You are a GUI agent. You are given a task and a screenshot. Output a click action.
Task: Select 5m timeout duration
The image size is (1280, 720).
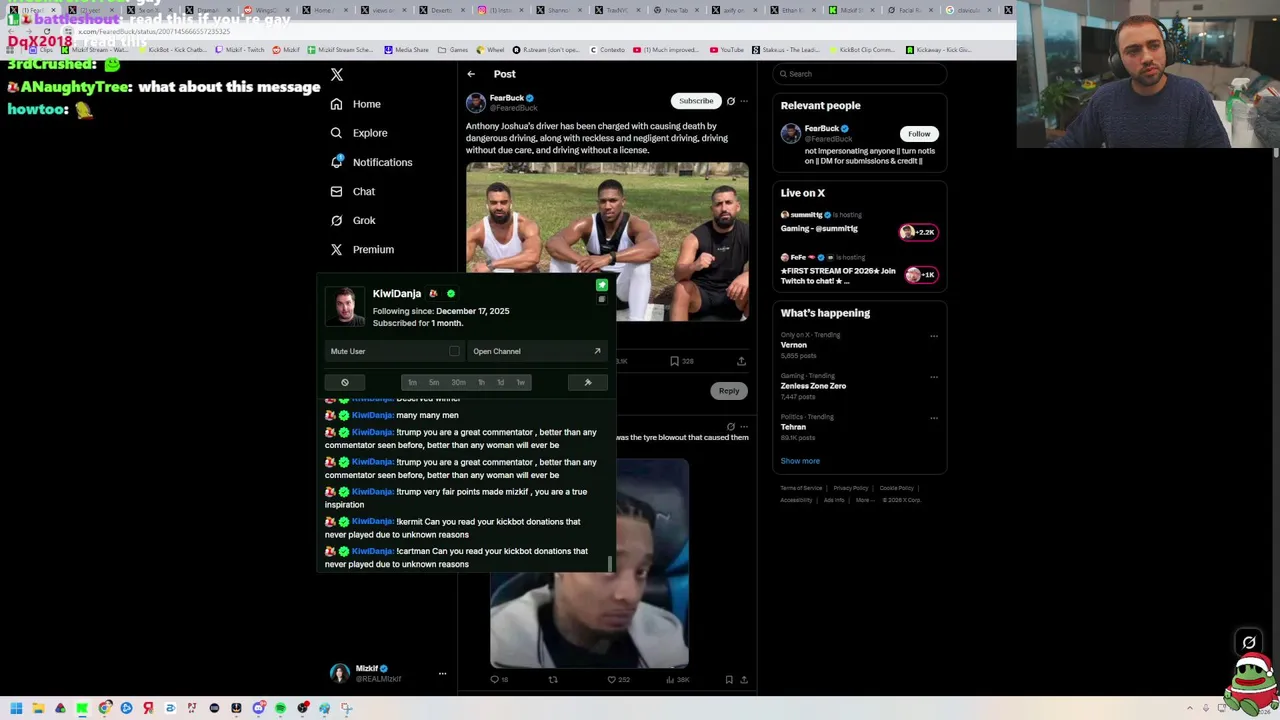tap(434, 382)
